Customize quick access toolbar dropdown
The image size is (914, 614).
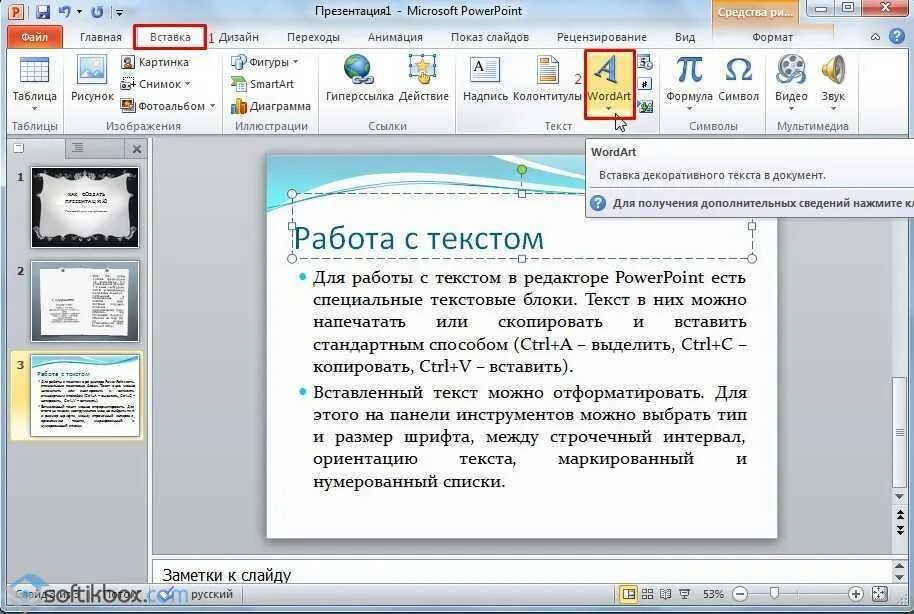119,12
